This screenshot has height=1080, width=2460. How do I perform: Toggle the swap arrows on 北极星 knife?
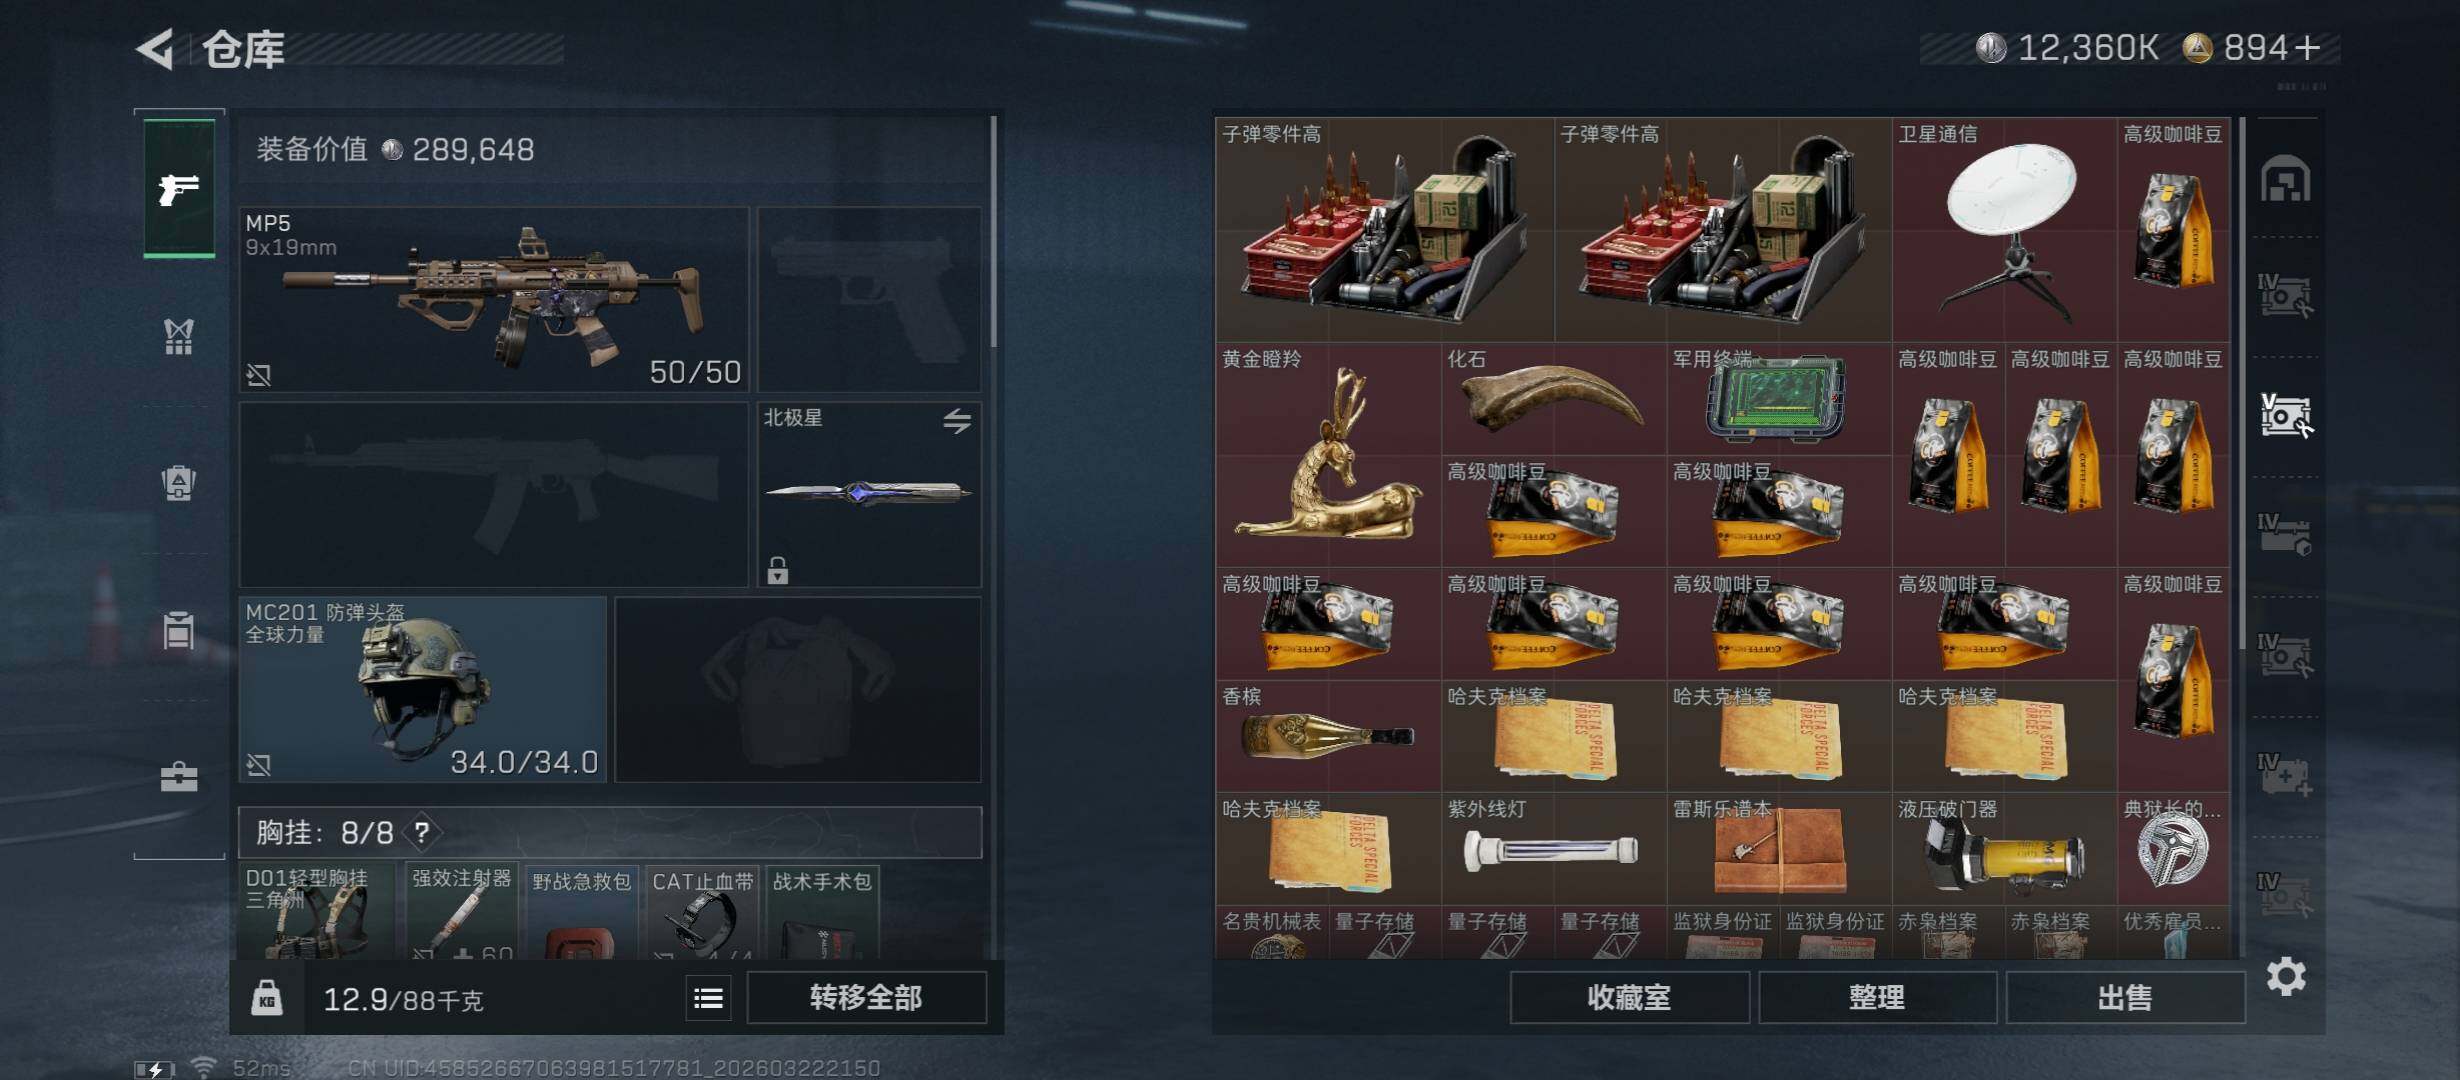tap(957, 421)
